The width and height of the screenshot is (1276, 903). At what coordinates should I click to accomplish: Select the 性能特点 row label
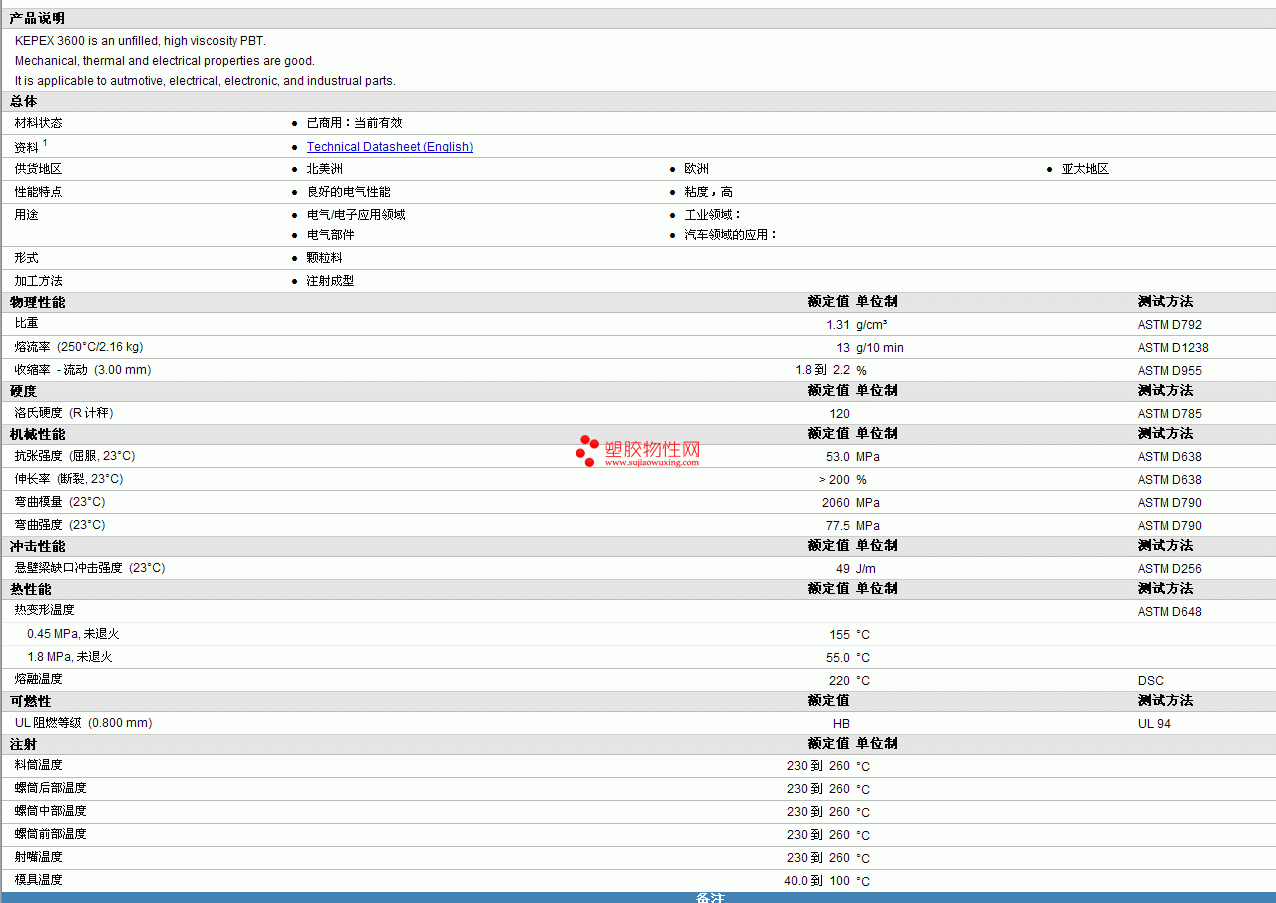click(38, 192)
